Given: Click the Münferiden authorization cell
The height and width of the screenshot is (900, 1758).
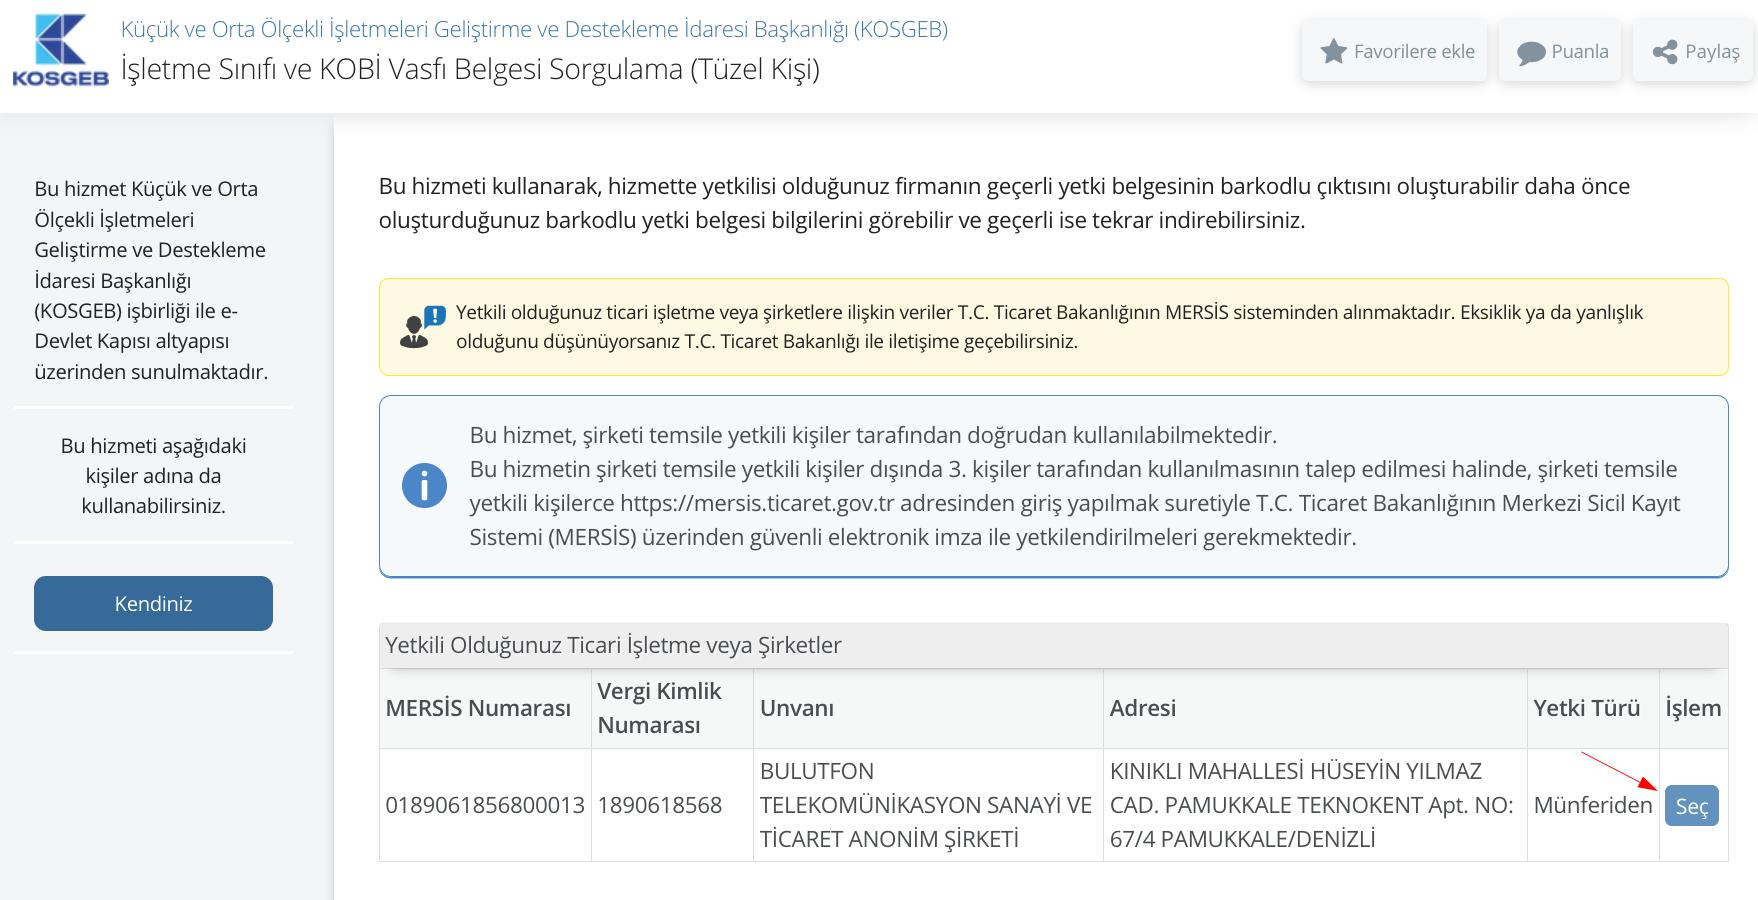Looking at the screenshot, I should (x=1593, y=805).
